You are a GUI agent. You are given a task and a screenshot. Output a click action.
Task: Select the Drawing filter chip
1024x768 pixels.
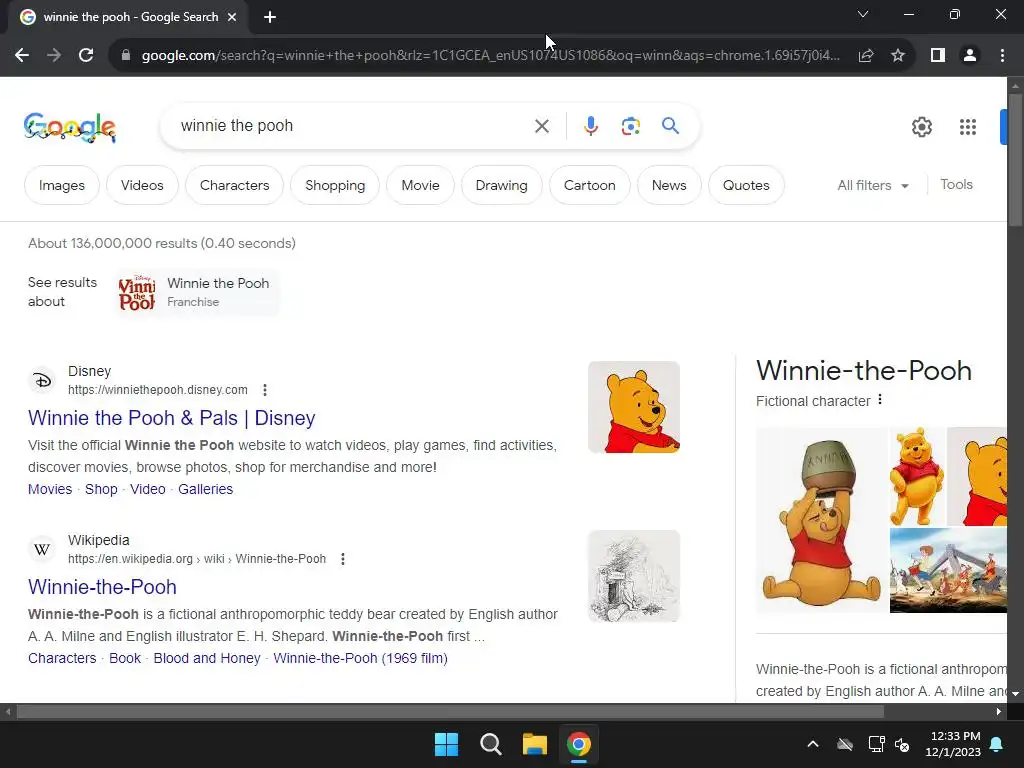pyautogui.click(x=502, y=185)
